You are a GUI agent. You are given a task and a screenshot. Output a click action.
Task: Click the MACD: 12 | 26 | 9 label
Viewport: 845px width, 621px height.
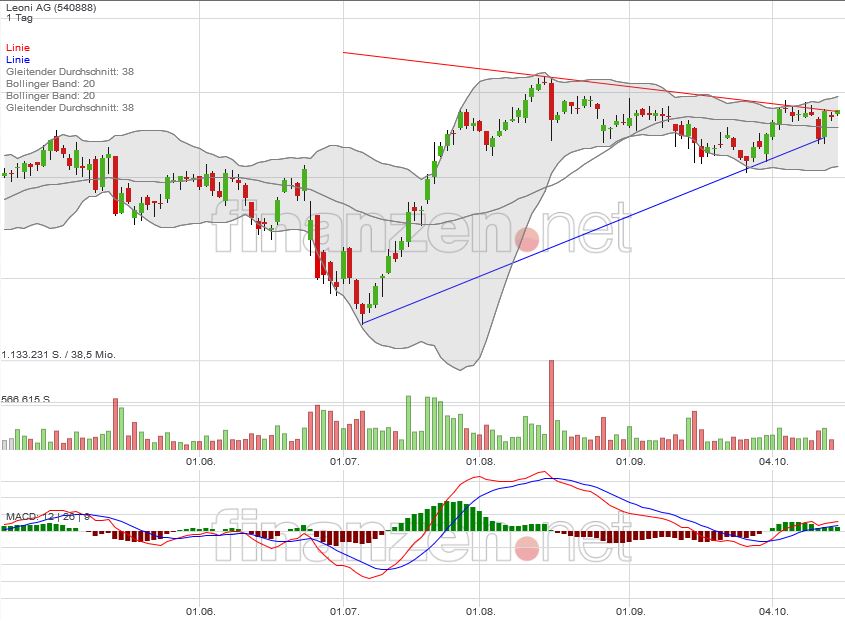coord(48,516)
